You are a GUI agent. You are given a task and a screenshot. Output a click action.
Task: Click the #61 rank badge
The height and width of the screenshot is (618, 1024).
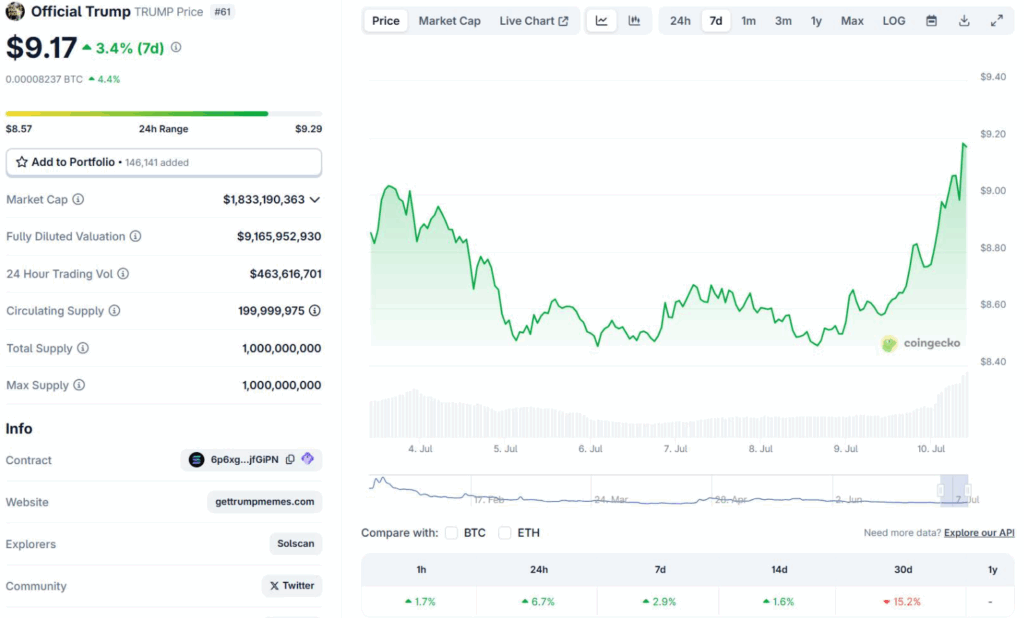222,12
